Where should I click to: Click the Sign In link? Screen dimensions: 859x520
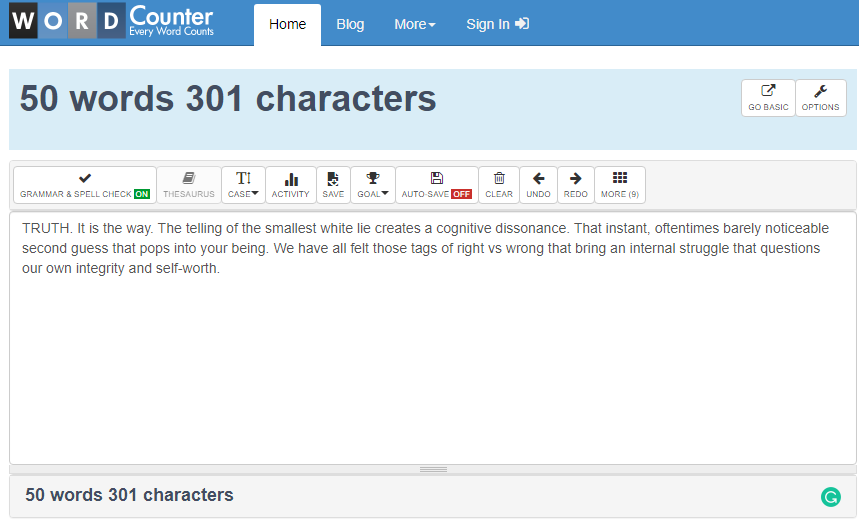(497, 25)
